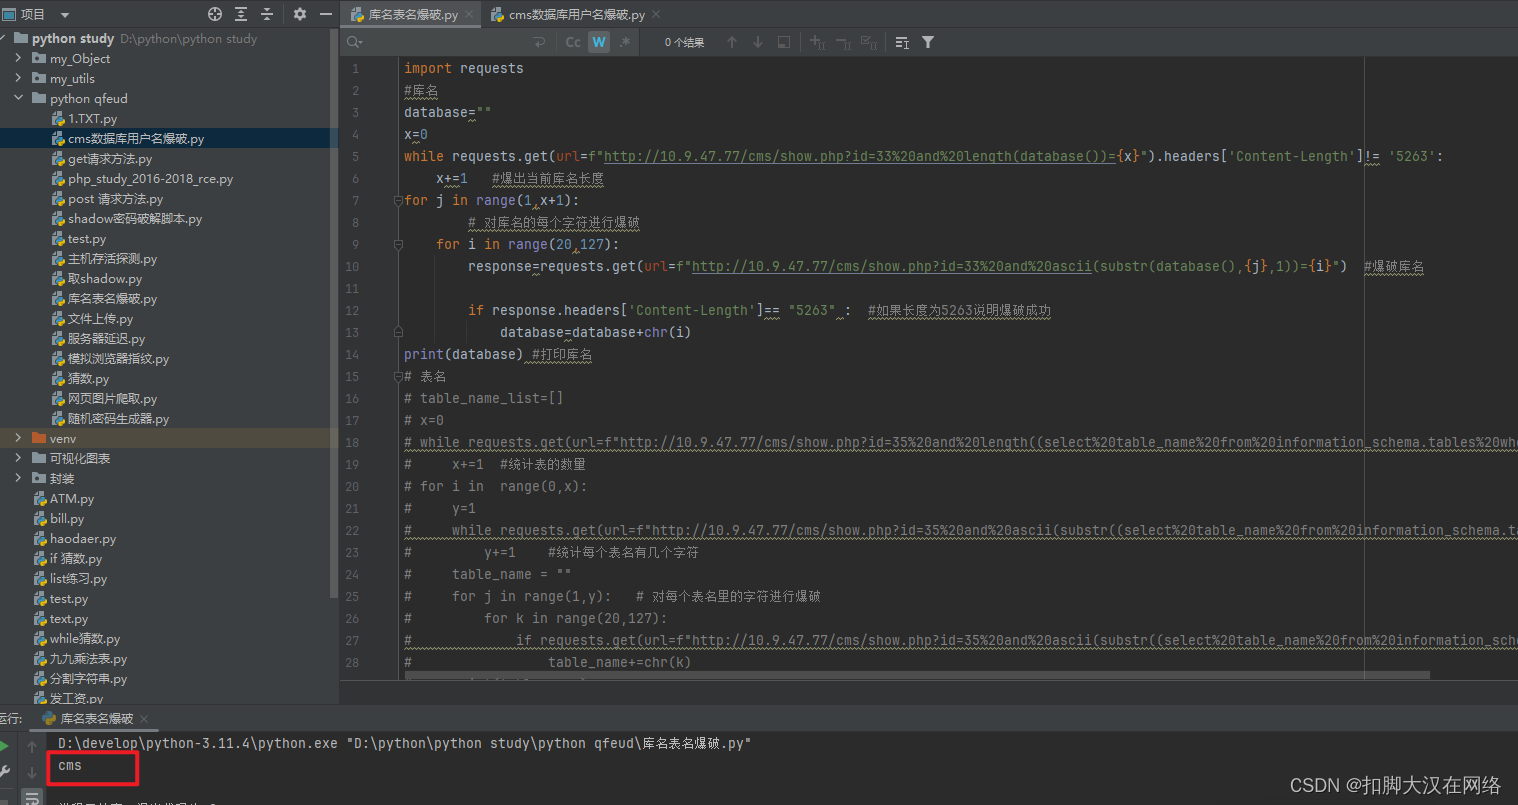
Task: Fold the comment block at line 15
Action: point(398,376)
